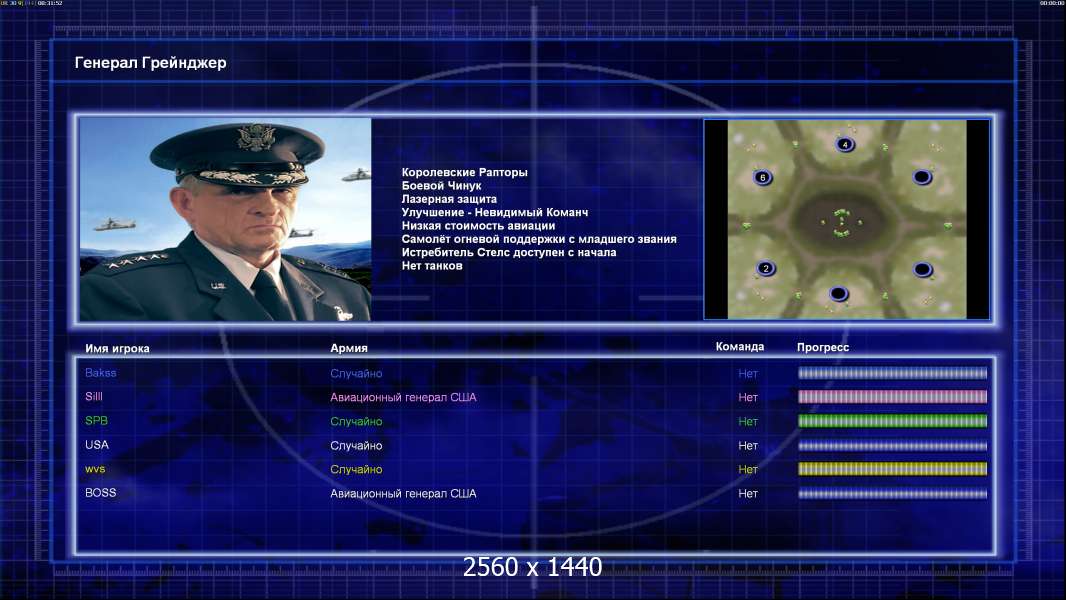This screenshot has width=1066, height=600.
Task: Click the "Нет танков" line
Action: [432, 266]
